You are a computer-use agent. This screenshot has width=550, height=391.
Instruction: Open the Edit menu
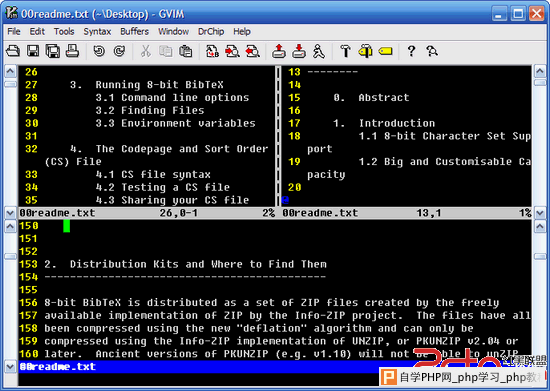[37, 32]
